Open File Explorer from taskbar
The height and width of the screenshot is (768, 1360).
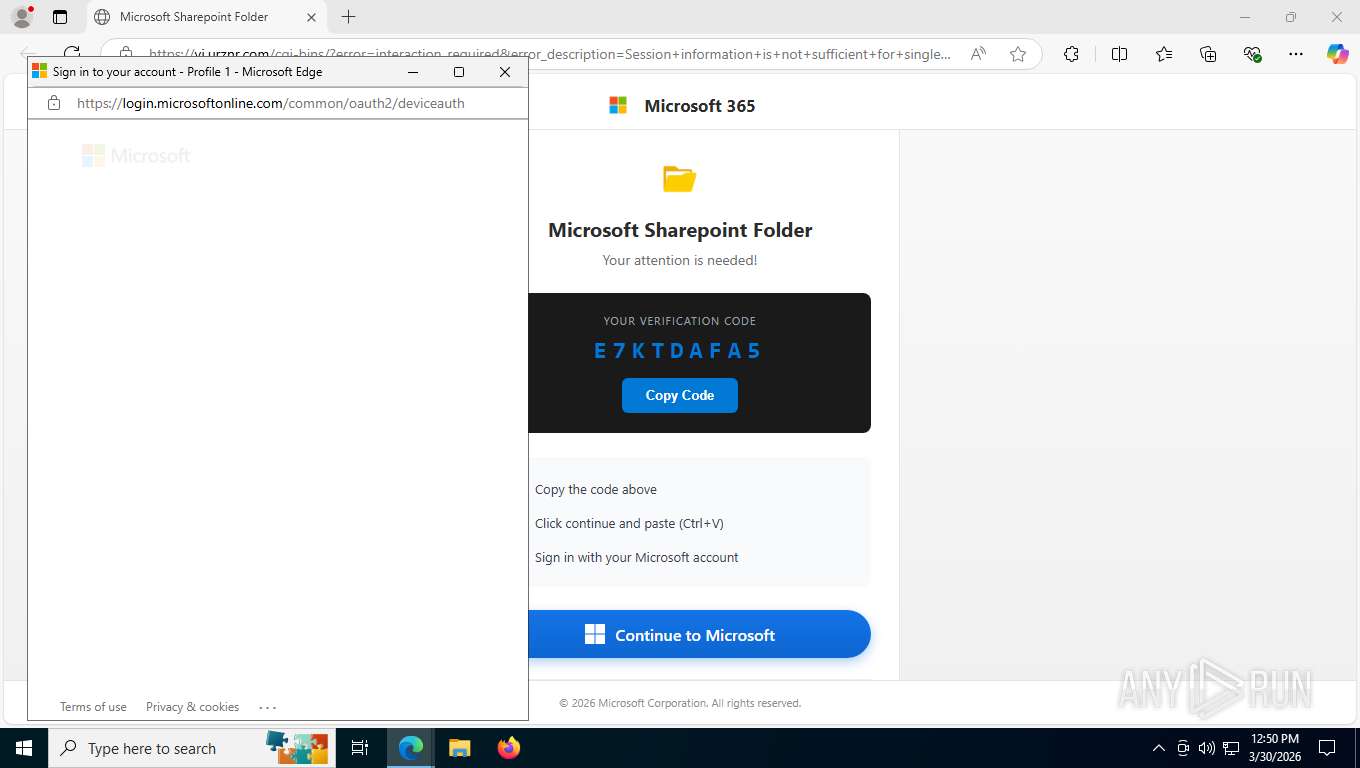[459, 748]
